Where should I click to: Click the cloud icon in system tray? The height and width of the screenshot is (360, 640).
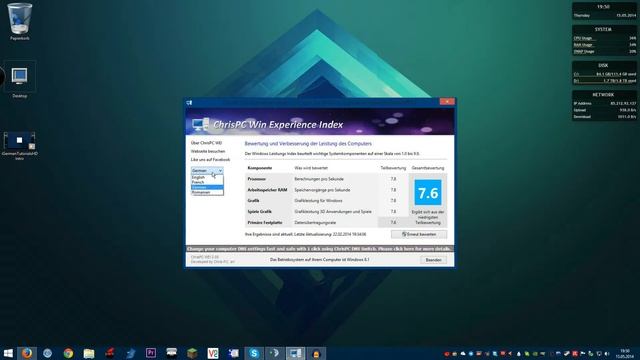(x=463, y=353)
